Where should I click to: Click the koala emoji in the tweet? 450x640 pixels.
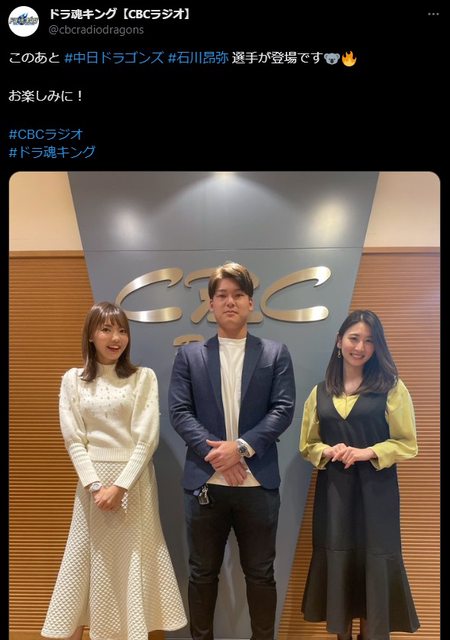332,59
